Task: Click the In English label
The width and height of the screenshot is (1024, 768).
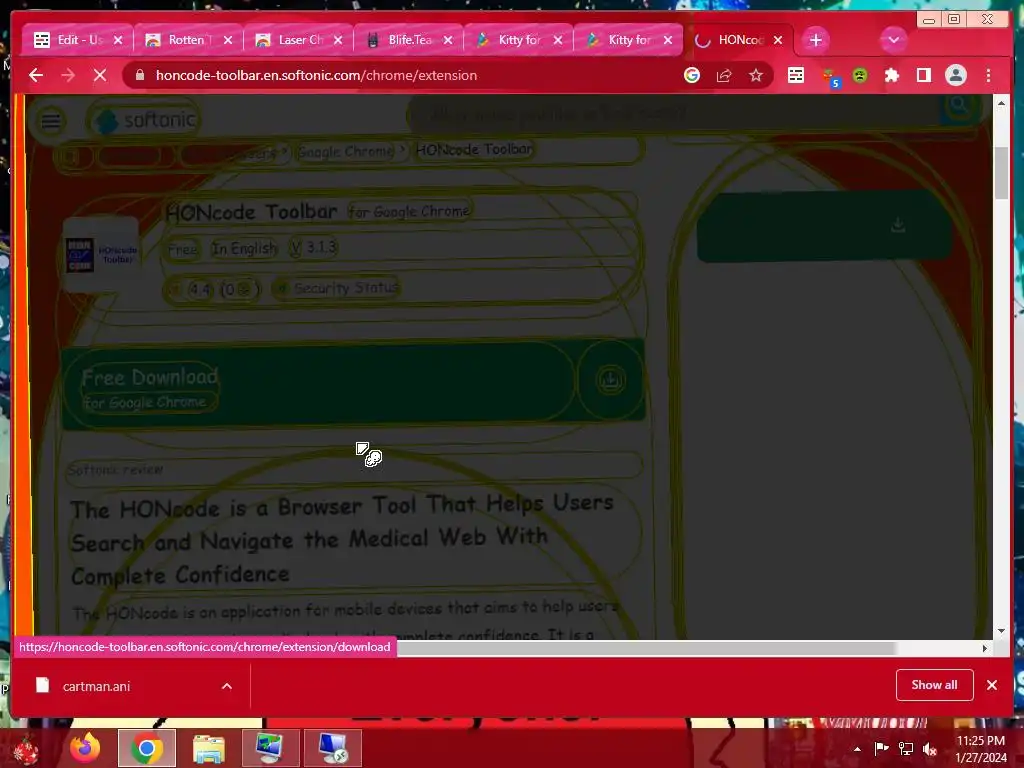Action: [x=244, y=249]
